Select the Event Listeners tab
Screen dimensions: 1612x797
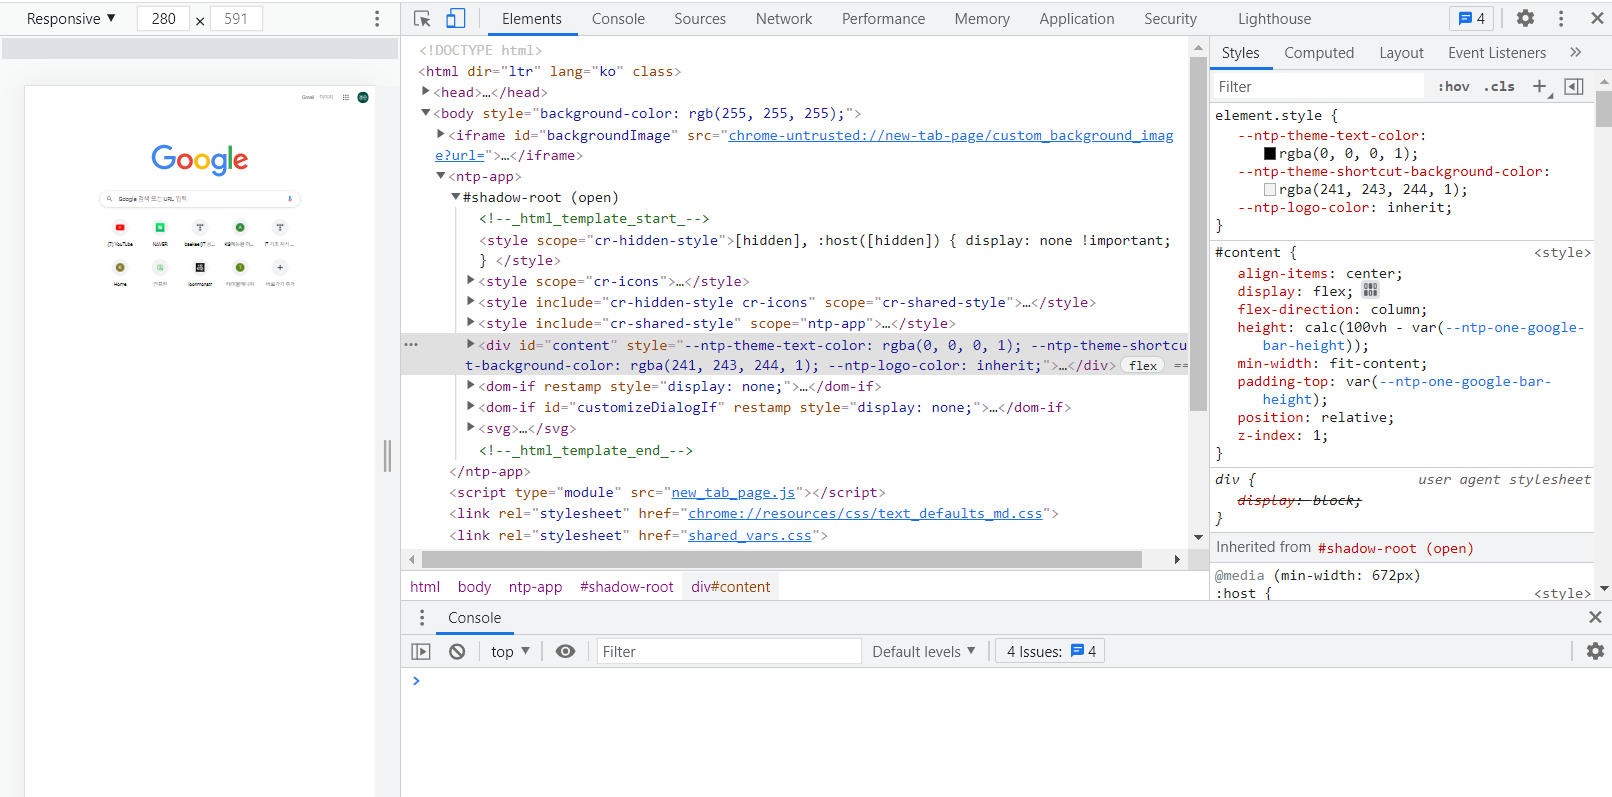(1496, 52)
